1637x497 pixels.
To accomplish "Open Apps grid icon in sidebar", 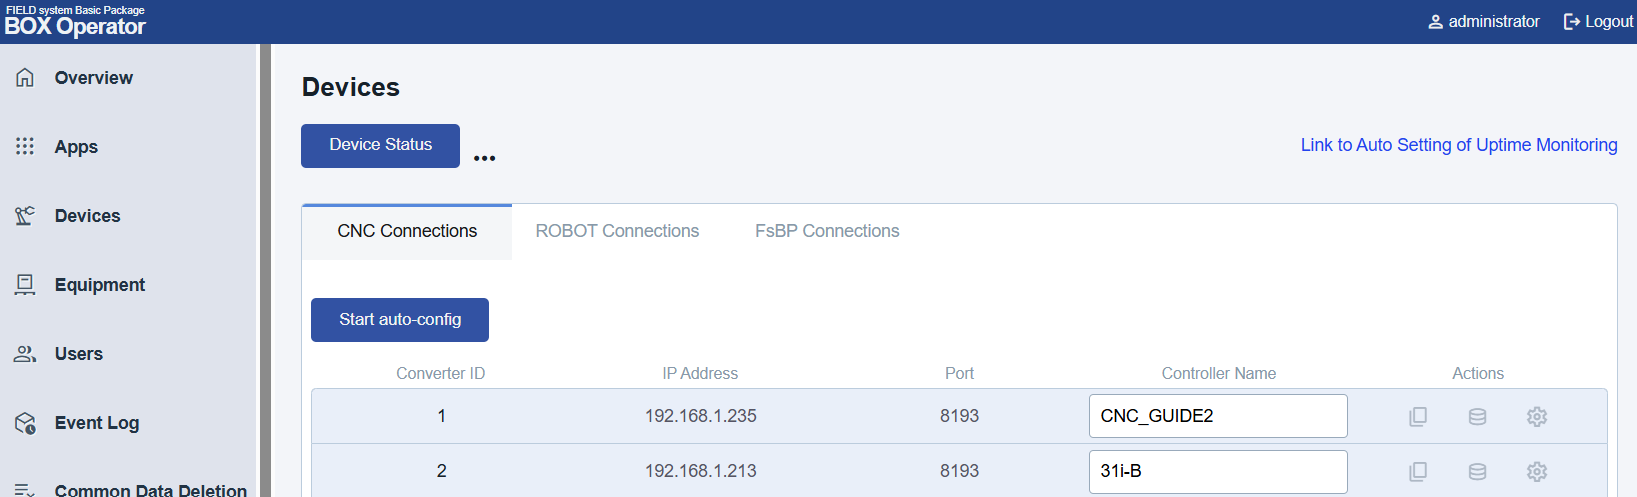I will (x=25, y=147).
